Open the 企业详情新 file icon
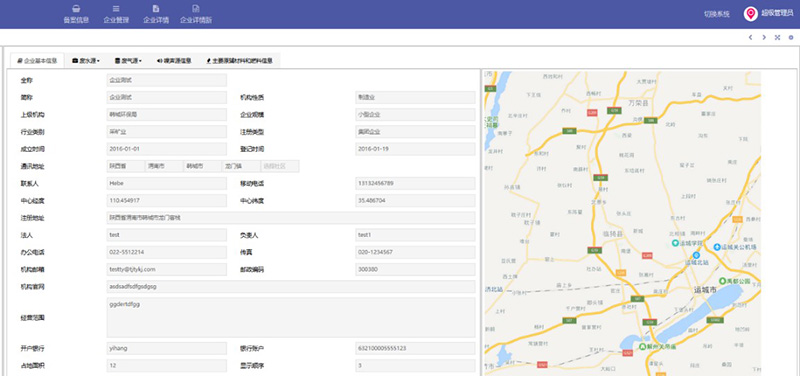This screenshot has height=376, width=800. tap(195, 9)
